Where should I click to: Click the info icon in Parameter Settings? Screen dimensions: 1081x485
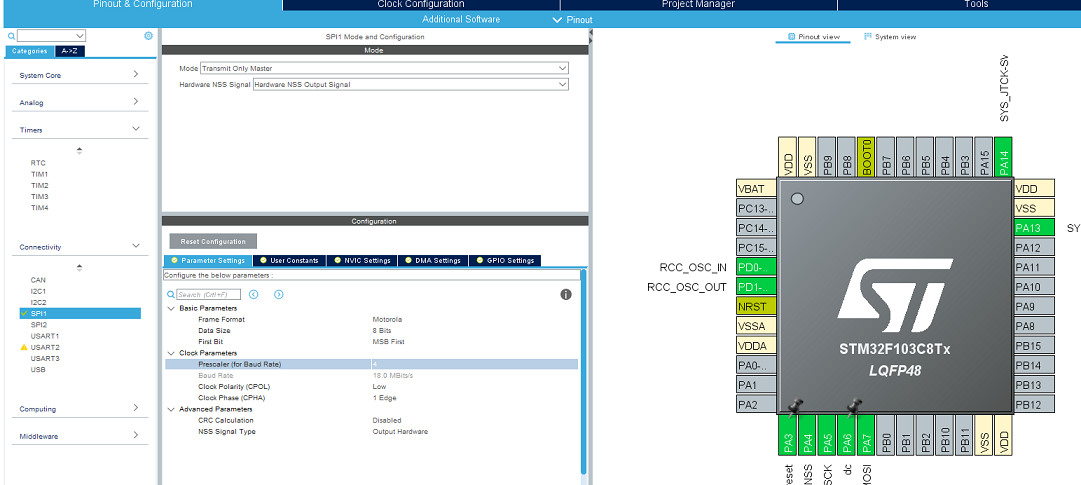pos(566,295)
